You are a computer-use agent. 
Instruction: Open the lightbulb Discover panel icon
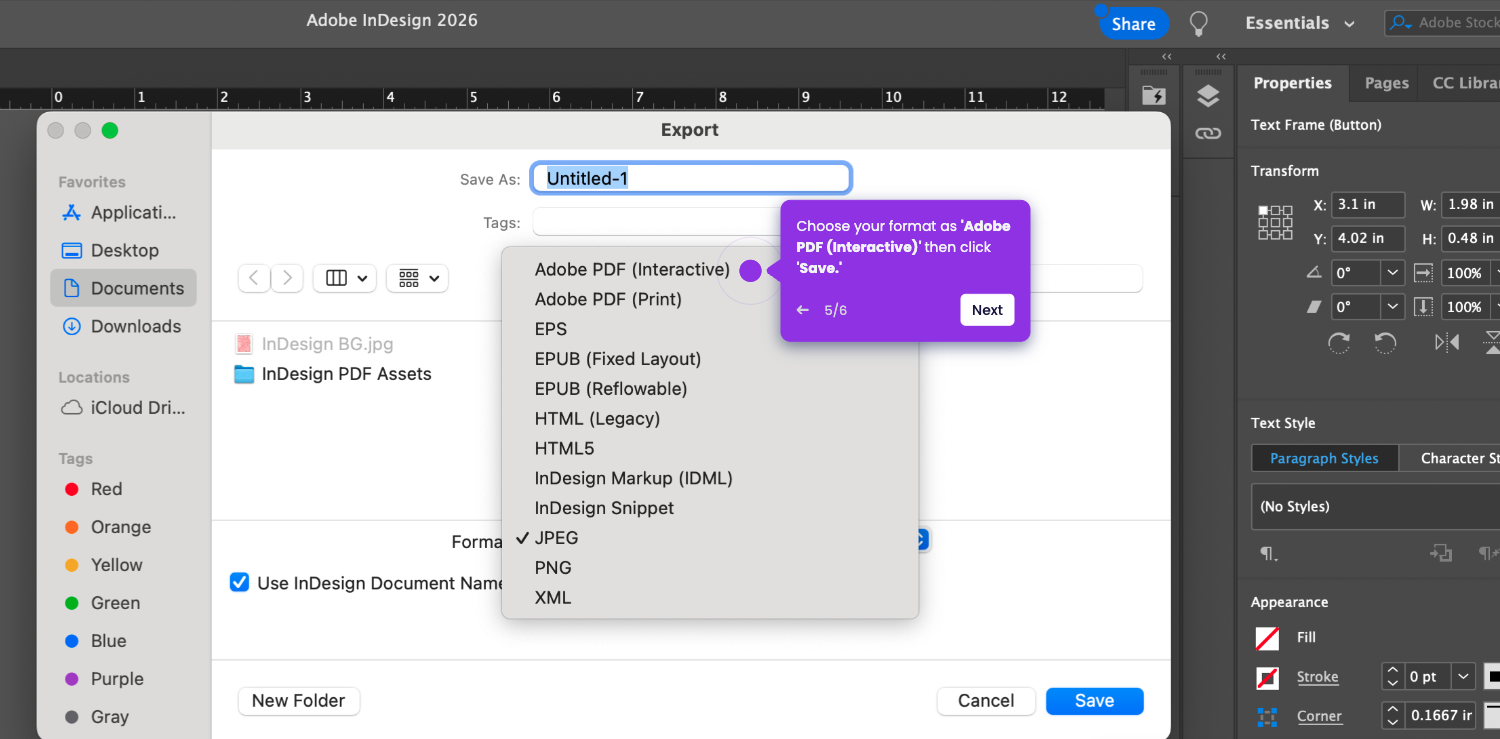pos(1198,23)
